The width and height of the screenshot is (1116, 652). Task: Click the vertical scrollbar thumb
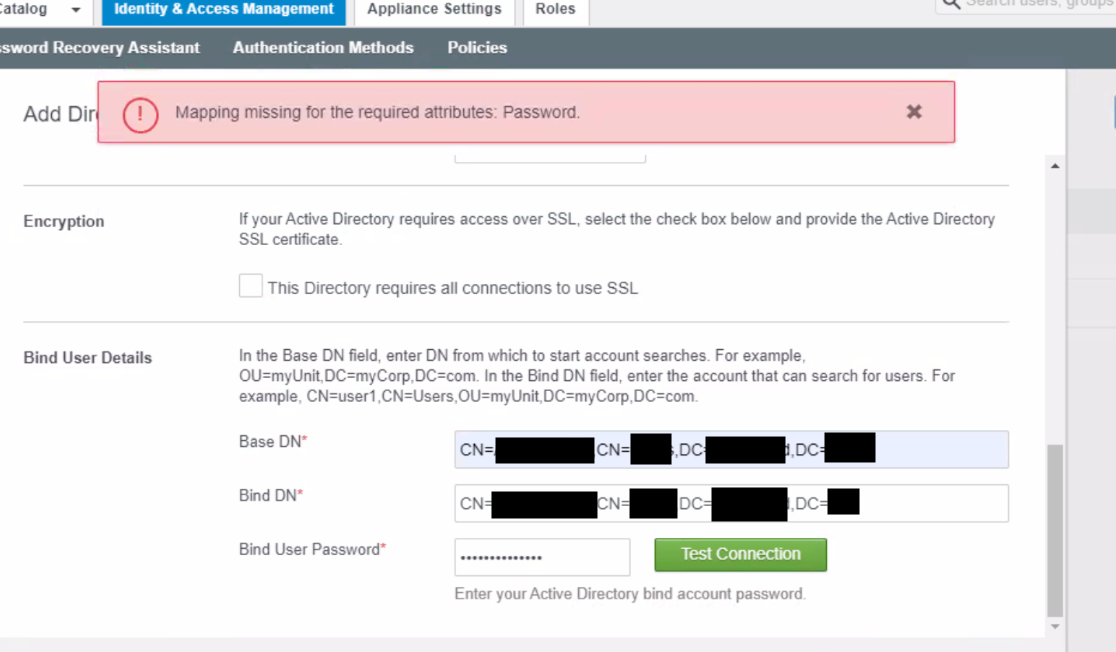click(x=1055, y=530)
